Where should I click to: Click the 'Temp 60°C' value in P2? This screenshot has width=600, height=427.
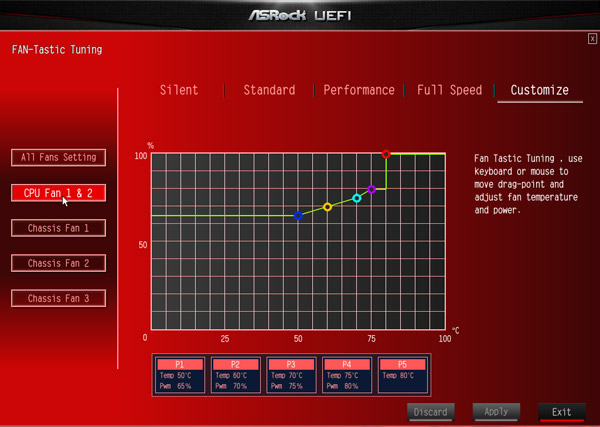[231, 376]
